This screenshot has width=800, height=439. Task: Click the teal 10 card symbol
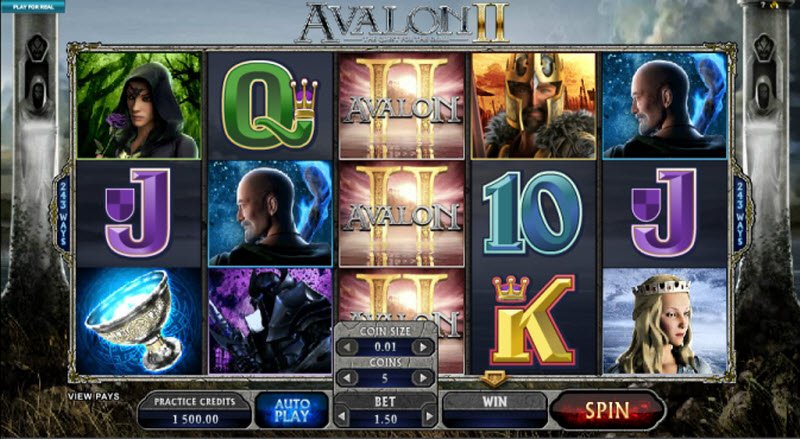pos(534,213)
